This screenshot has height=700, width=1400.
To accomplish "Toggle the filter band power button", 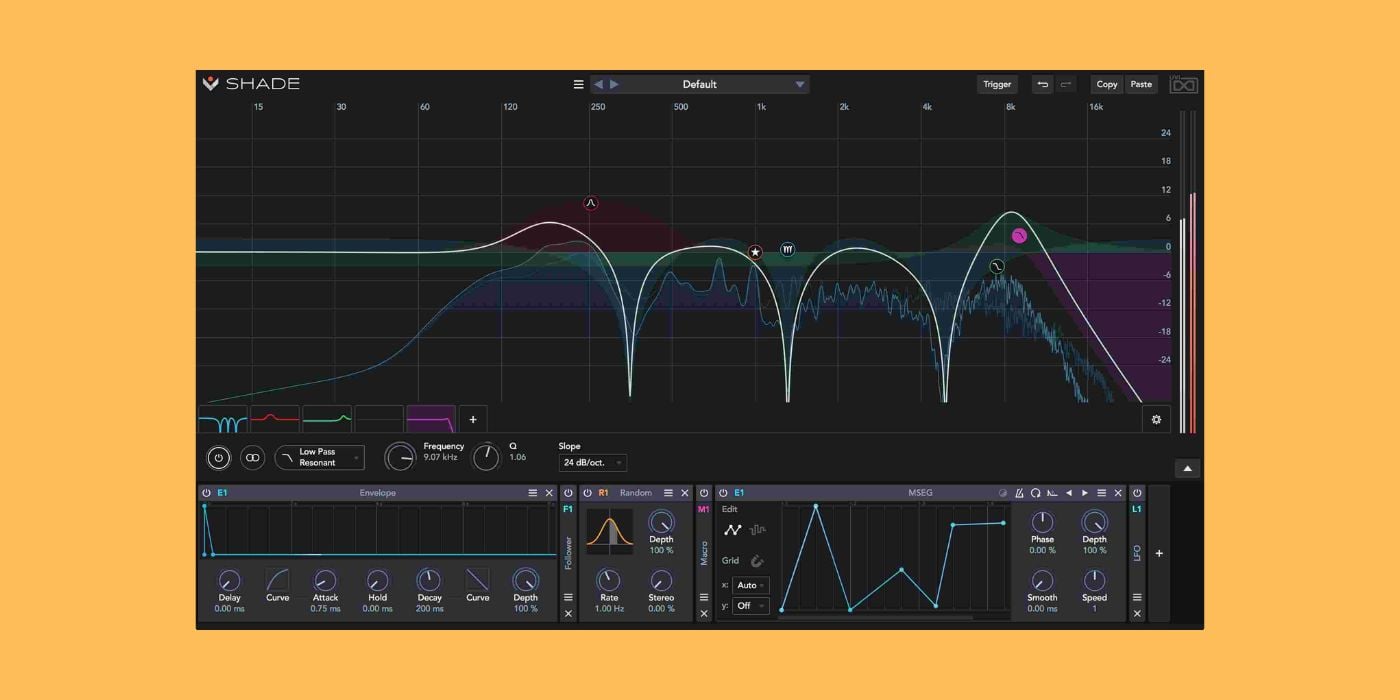I will [x=221, y=457].
